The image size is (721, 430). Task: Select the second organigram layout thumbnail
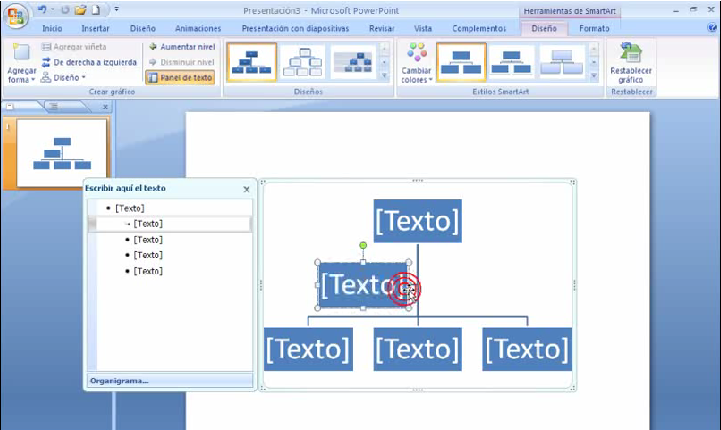(x=304, y=62)
